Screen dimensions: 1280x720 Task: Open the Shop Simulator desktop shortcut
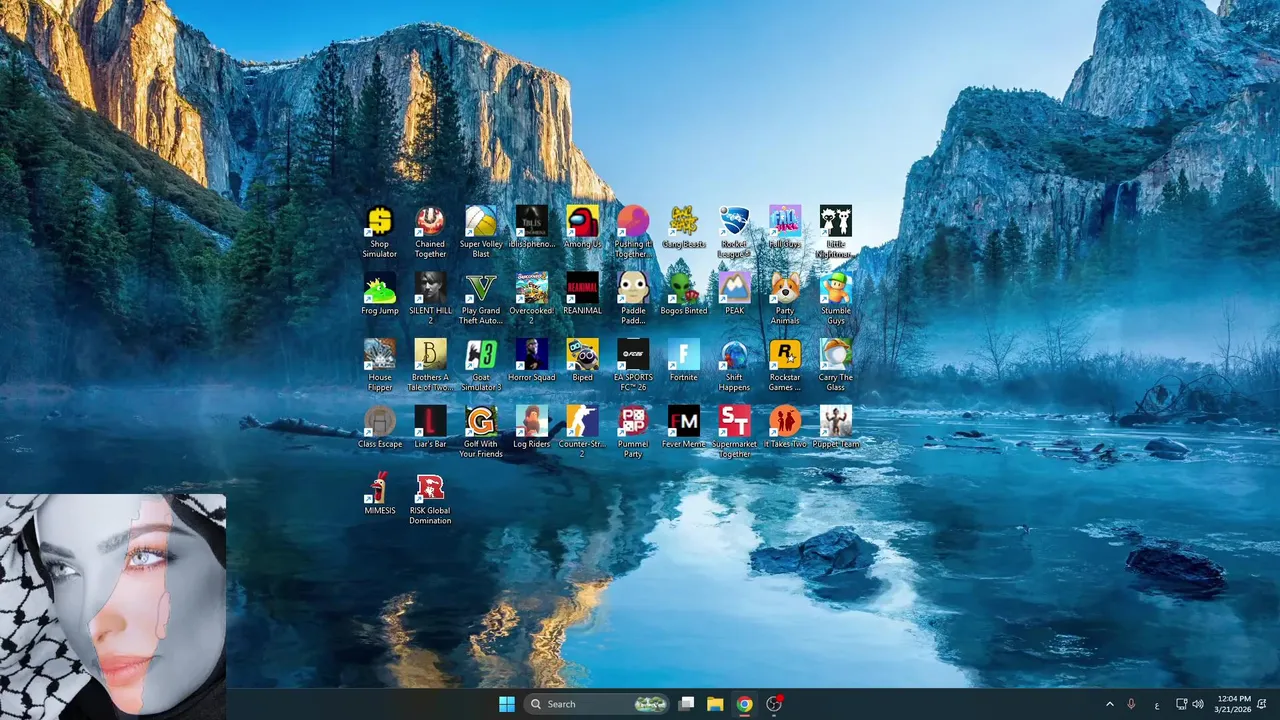pyautogui.click(x=380, y=232)
